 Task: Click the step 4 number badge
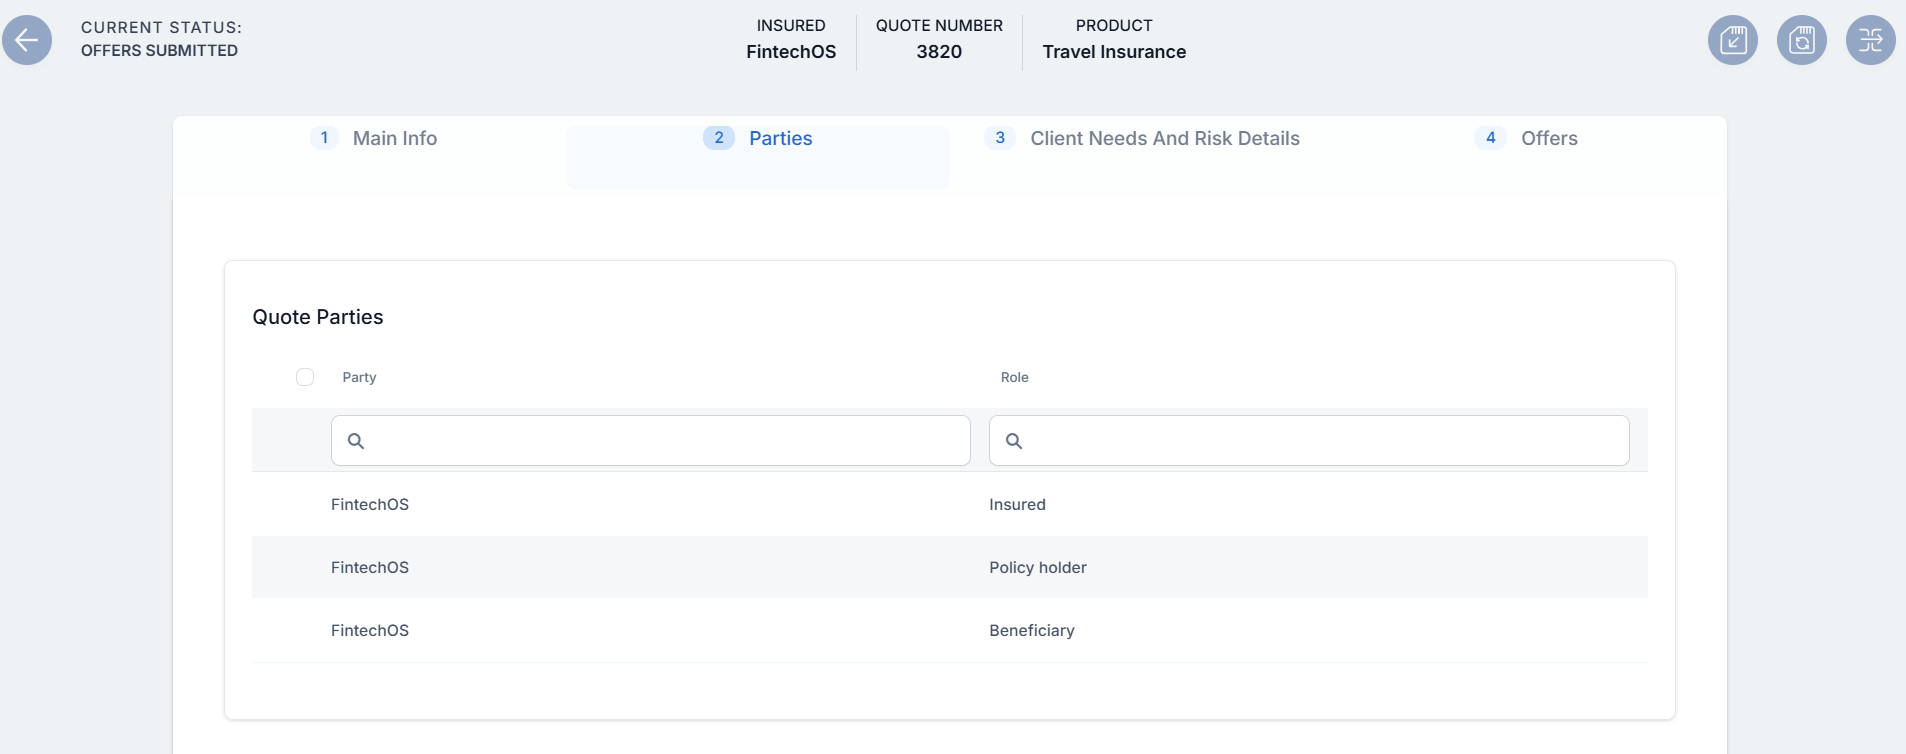(1490, 138)
